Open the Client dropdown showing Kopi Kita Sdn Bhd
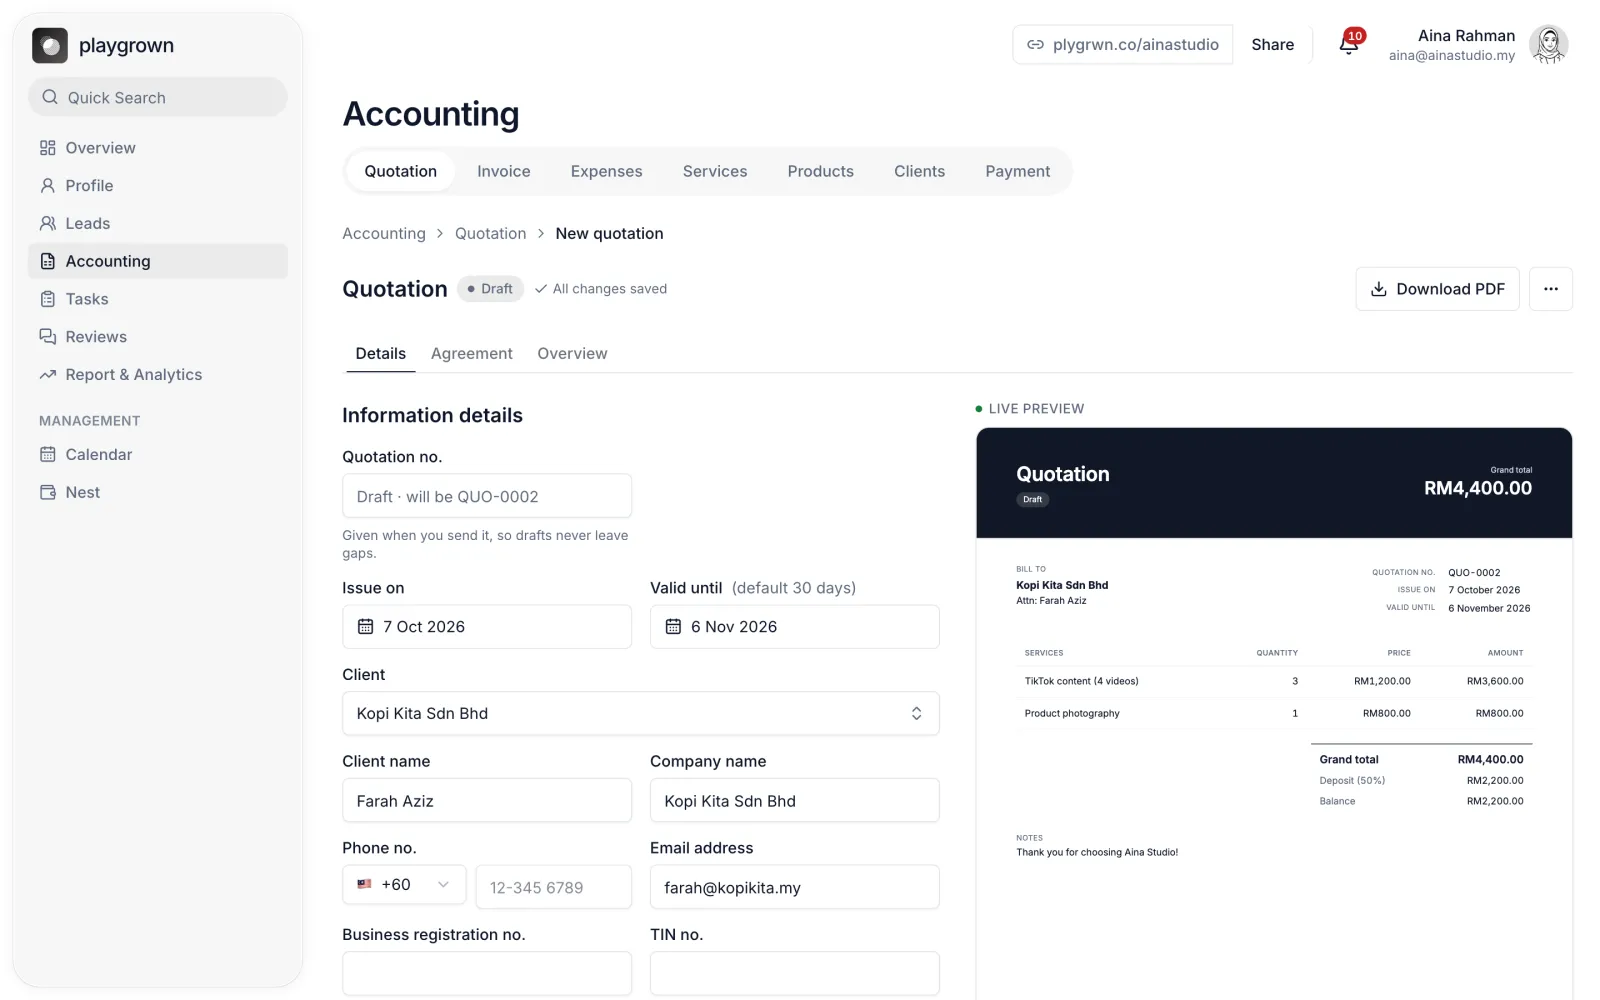Screen dimensions: 1600x1000 click(x=641, y=713)
